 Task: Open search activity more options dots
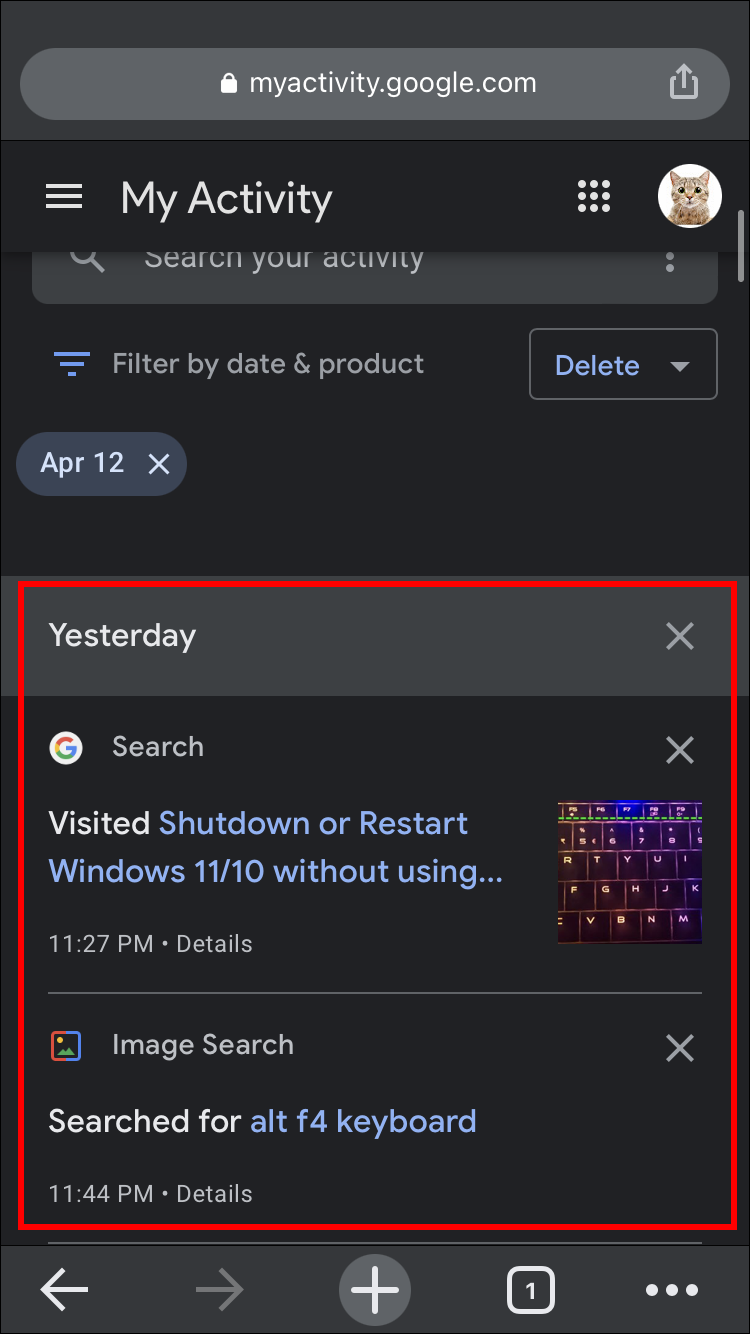[x=669, y=262]
